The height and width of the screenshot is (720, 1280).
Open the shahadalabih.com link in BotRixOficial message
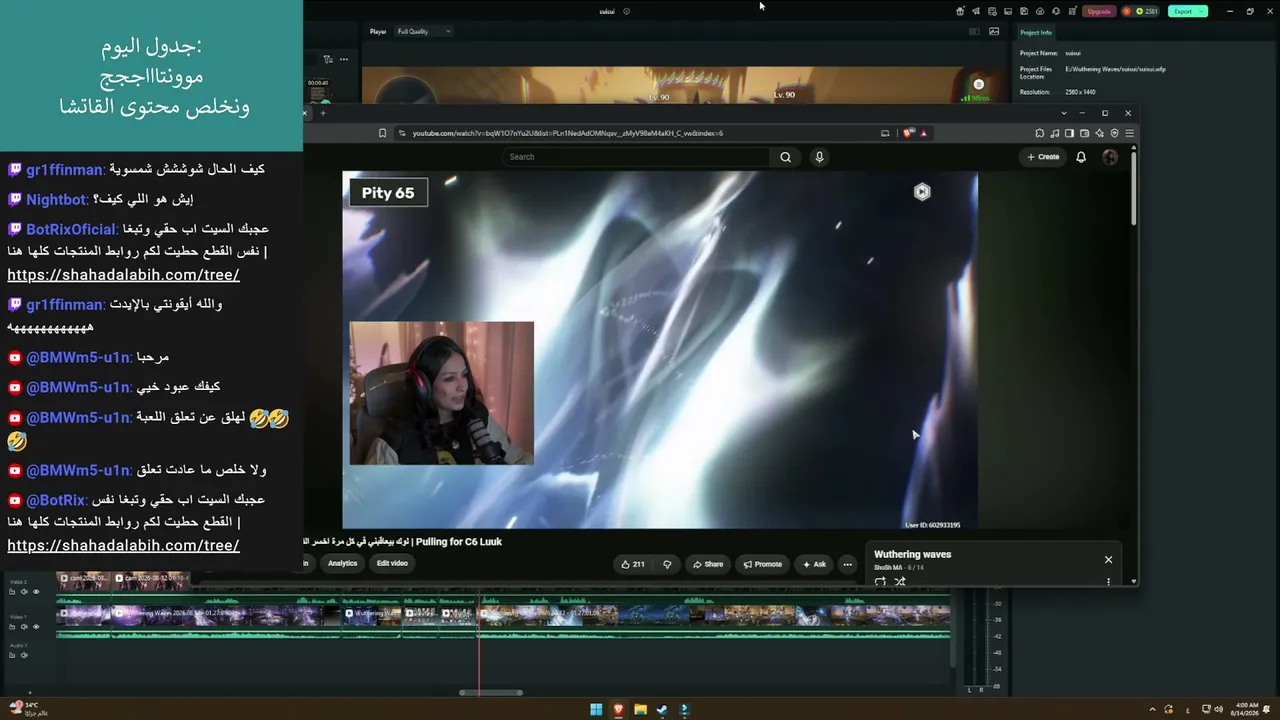[x=123, y=275]
